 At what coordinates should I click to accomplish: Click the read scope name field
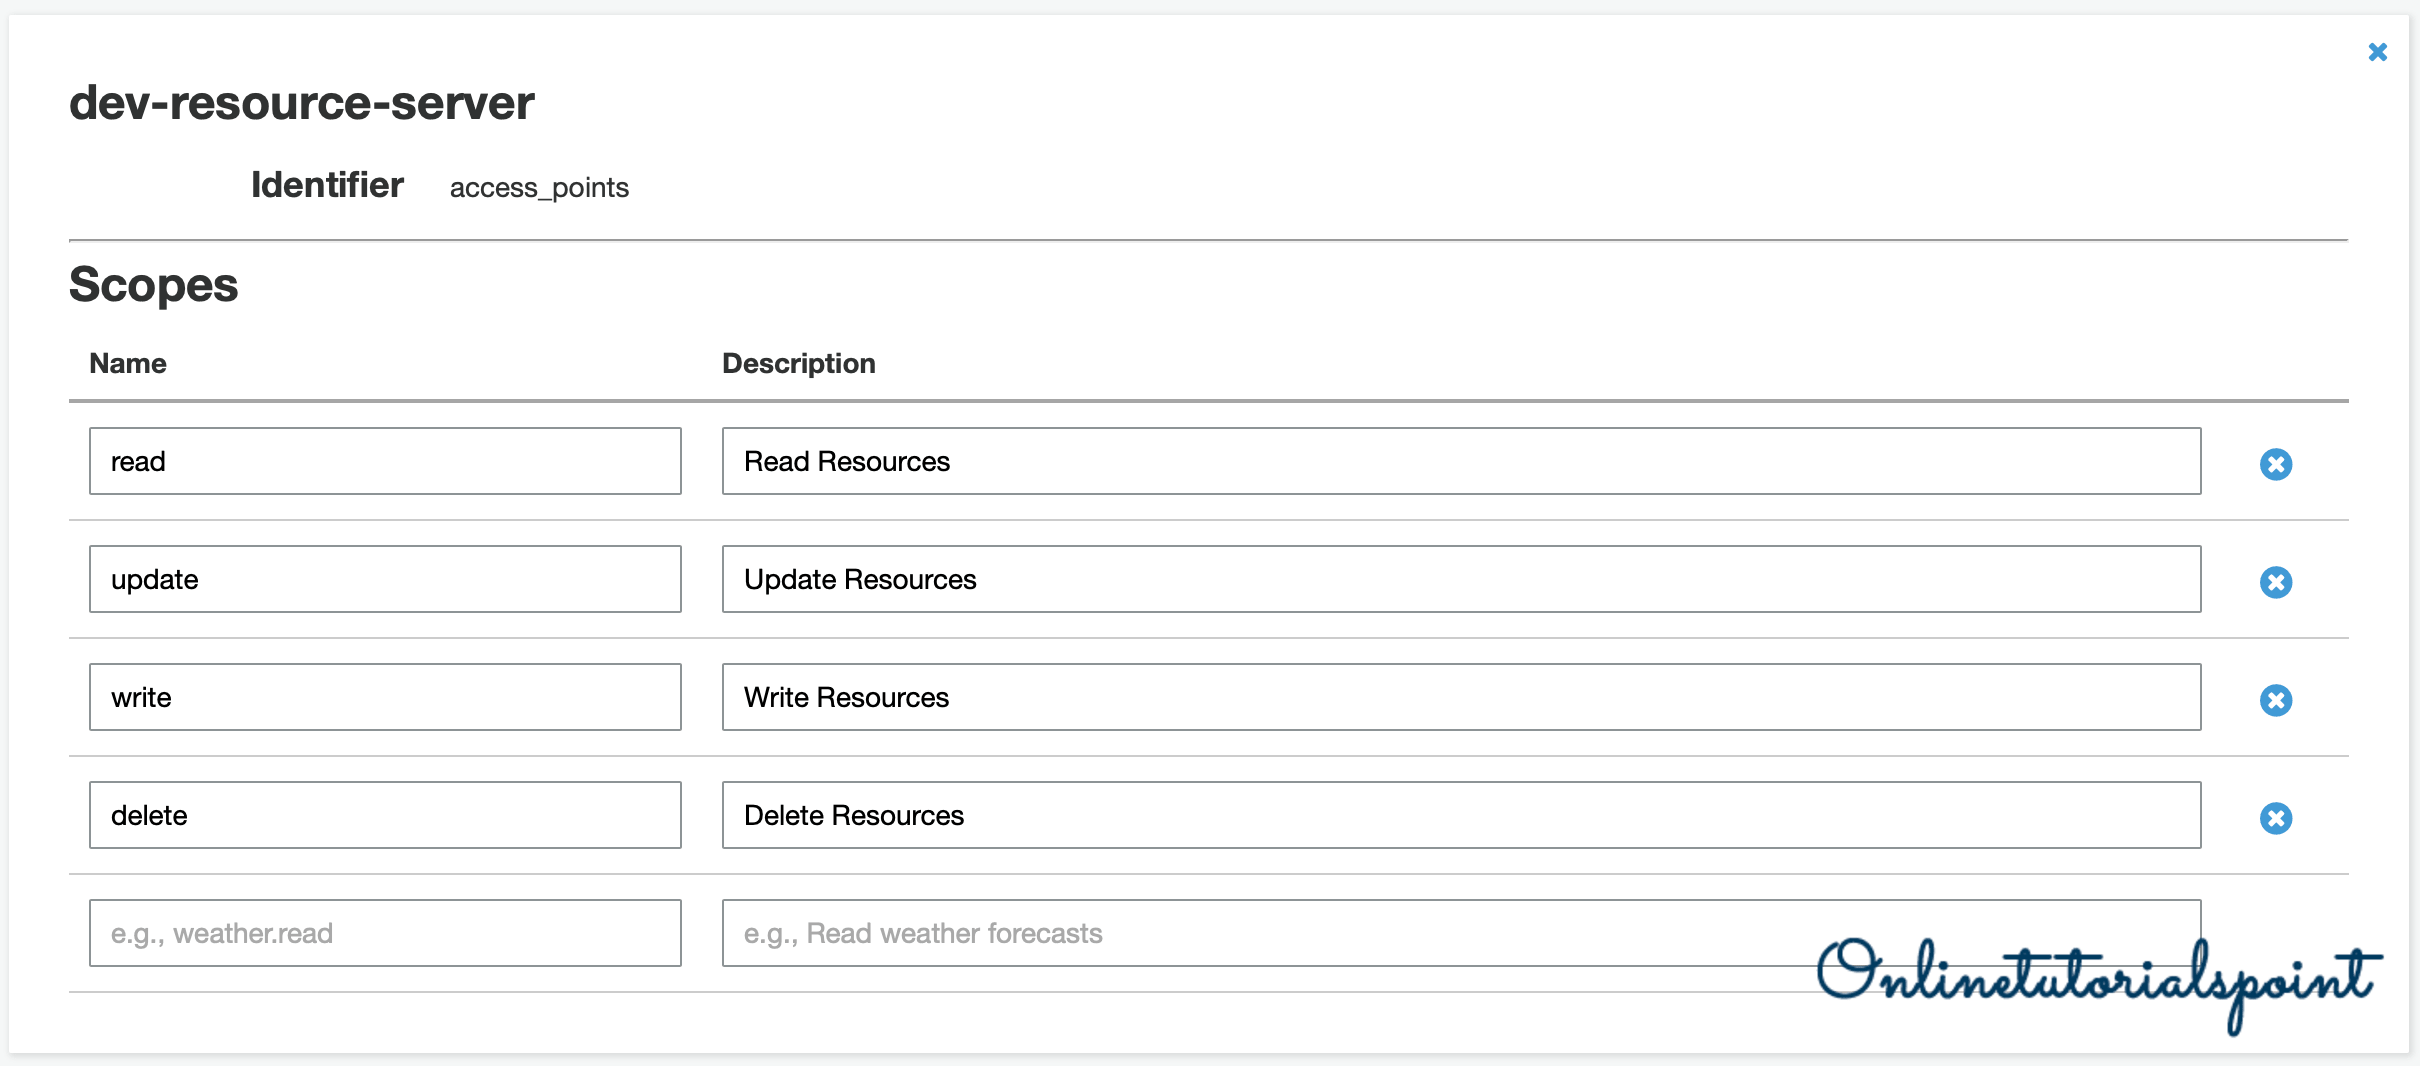(x=385, y=461)
